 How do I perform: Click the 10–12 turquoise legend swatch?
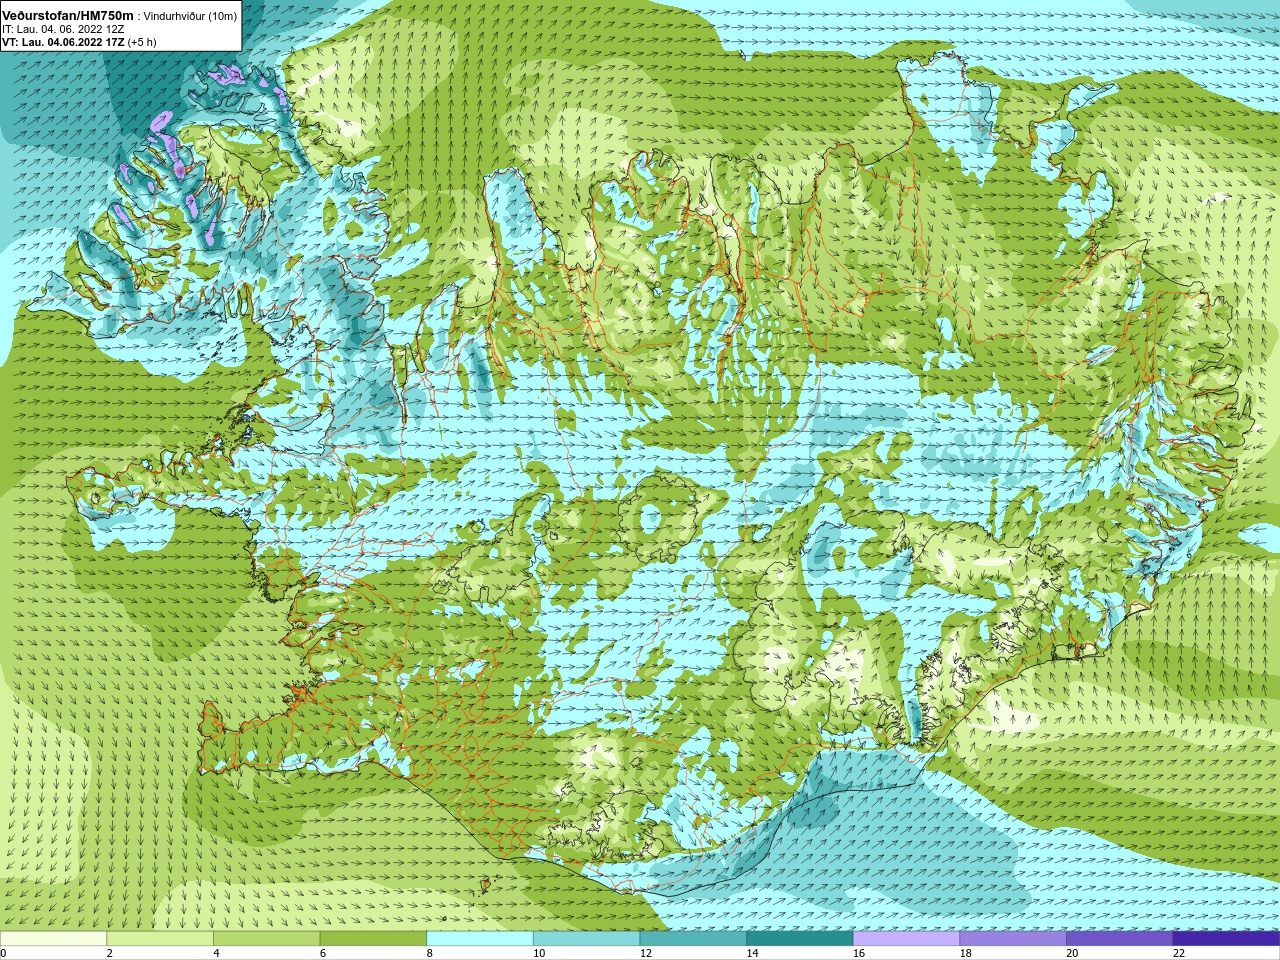[x=586, y=938]
